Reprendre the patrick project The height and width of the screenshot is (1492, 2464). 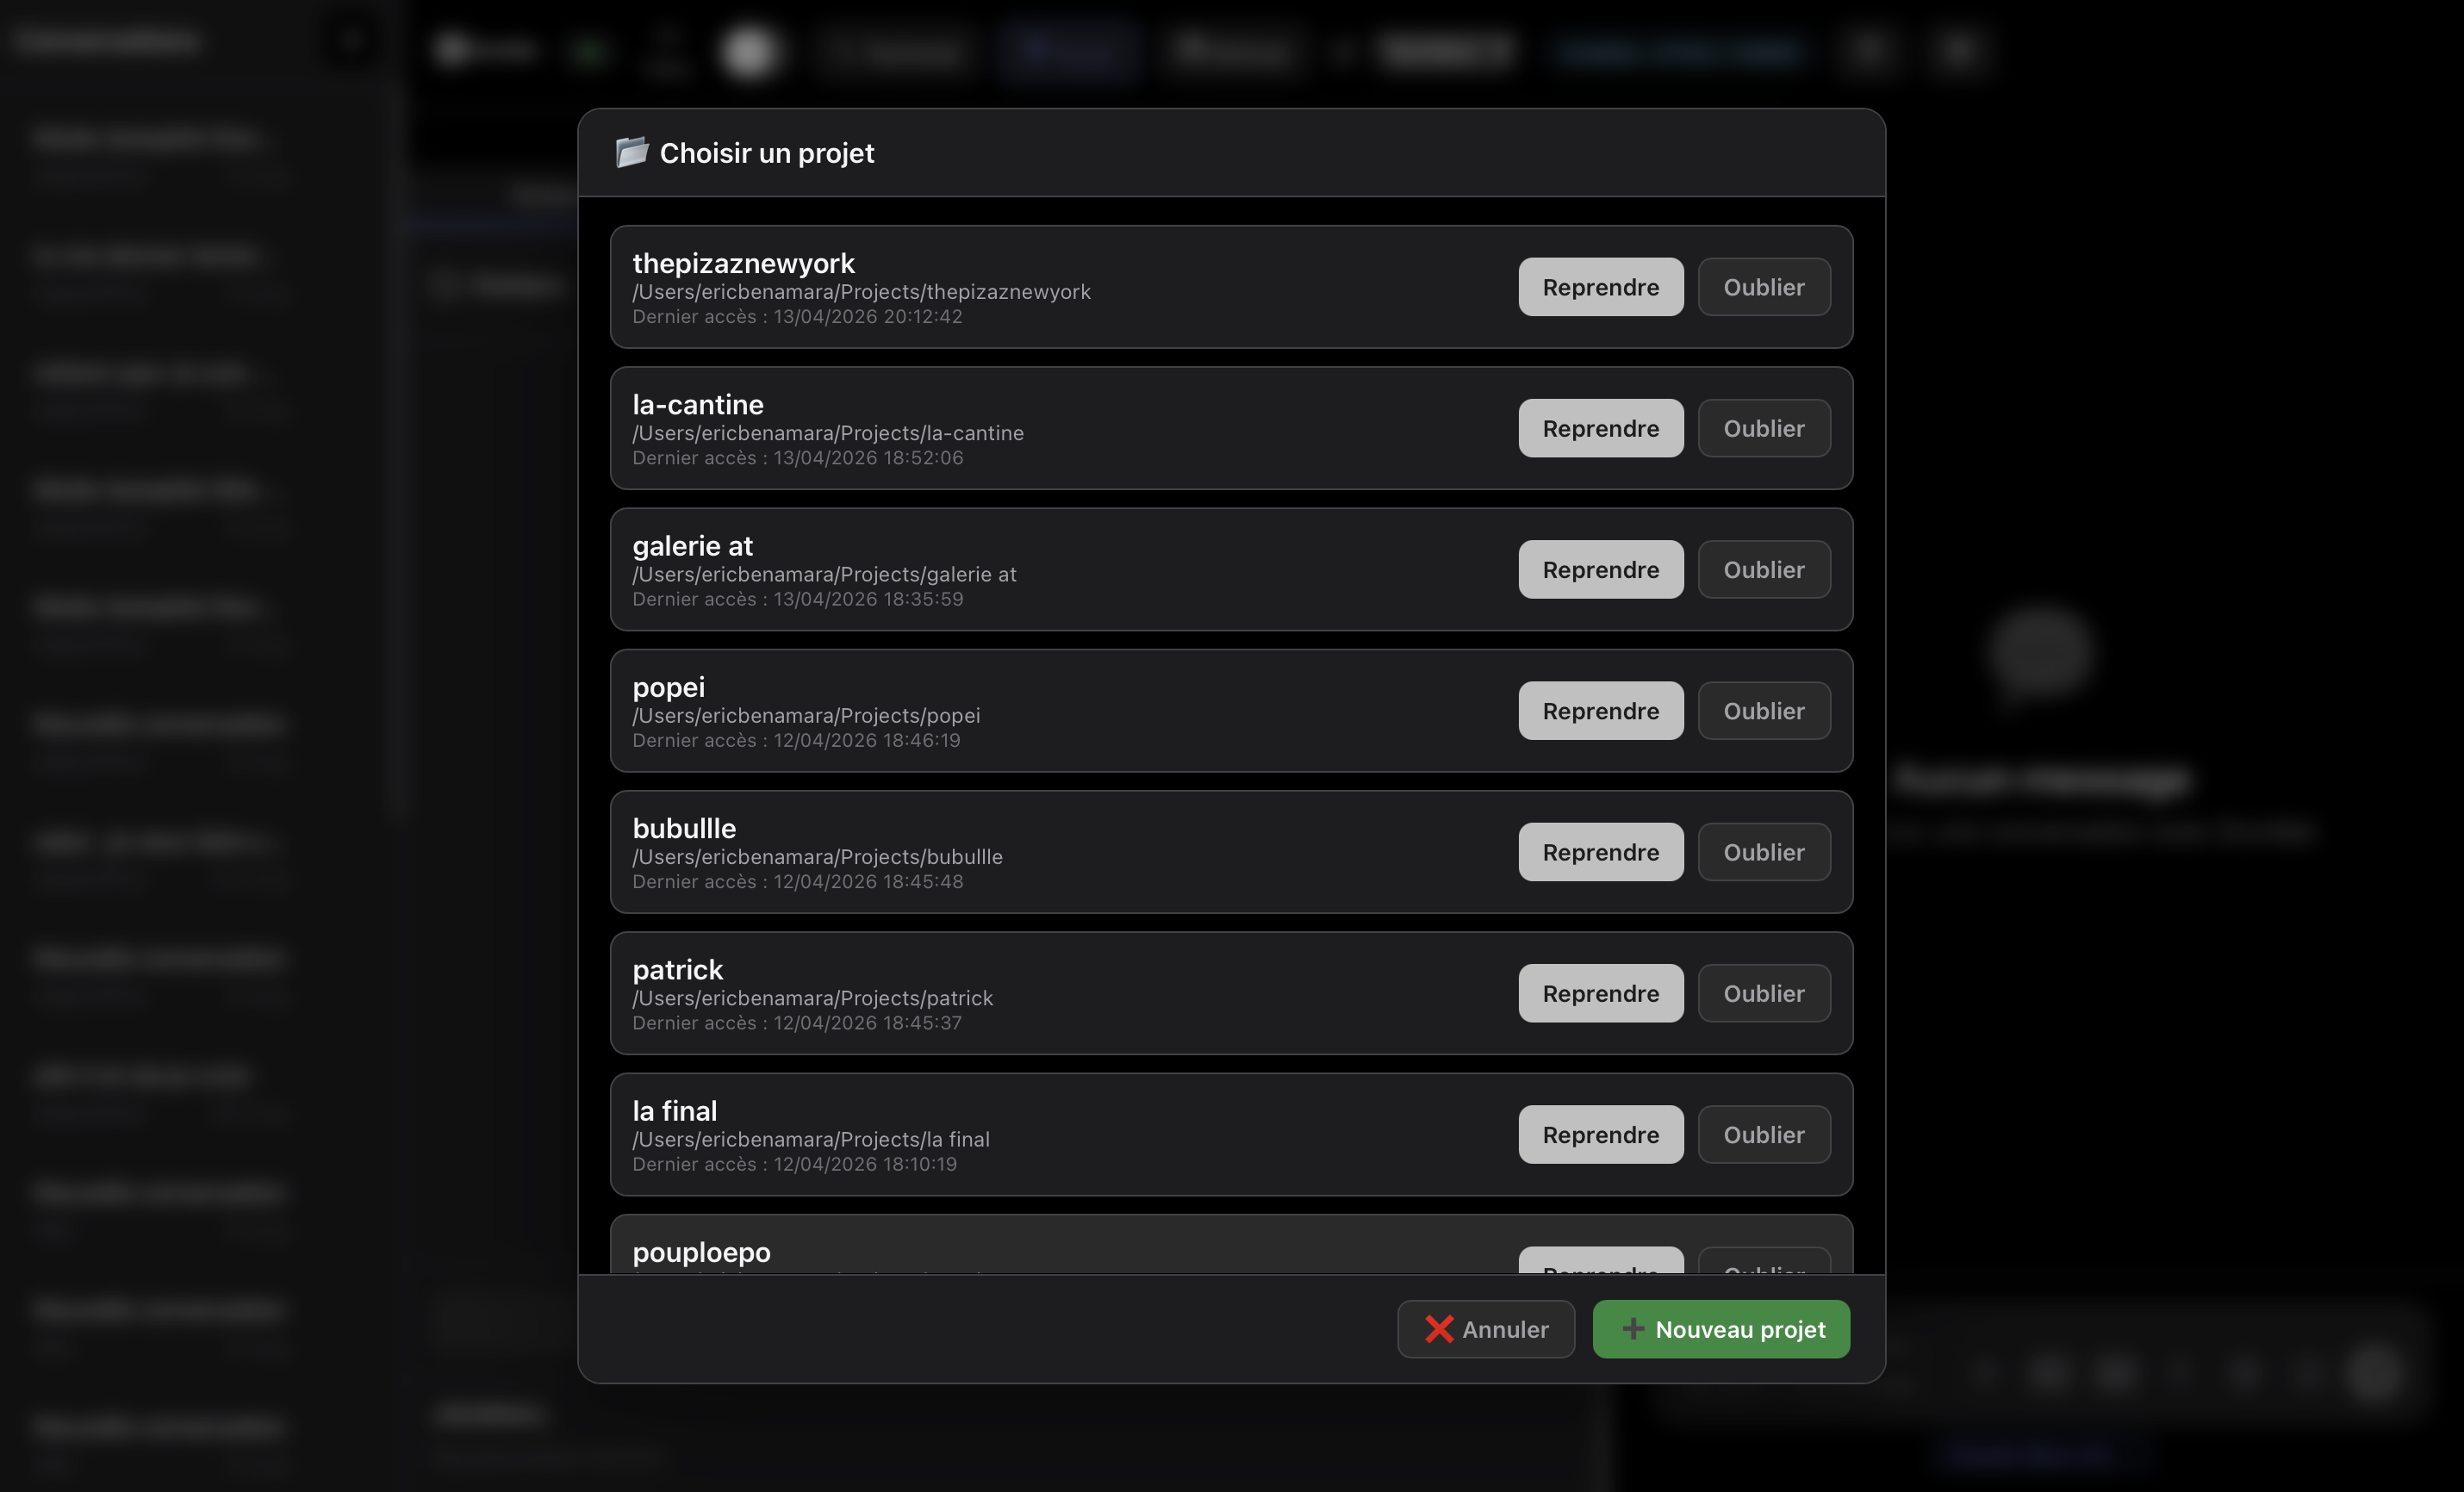[x=1599, y=993]
